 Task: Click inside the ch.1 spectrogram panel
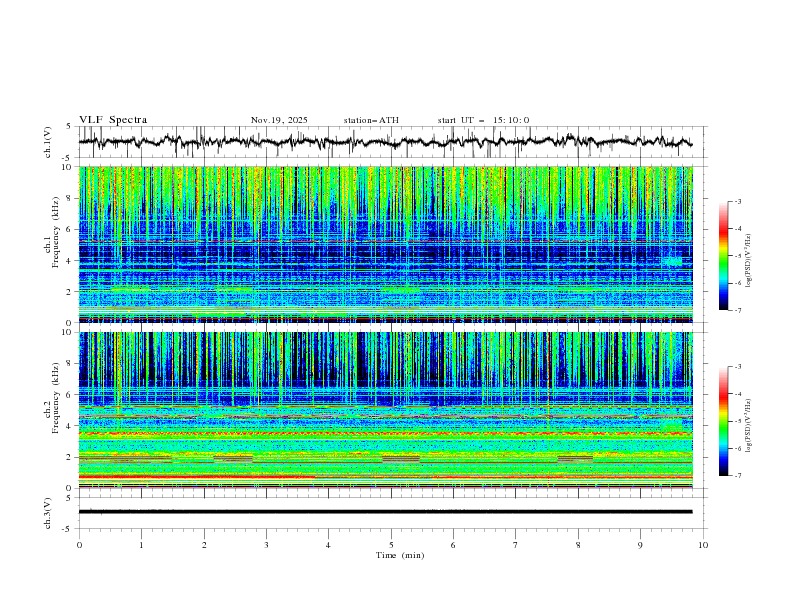(x=385, y=244)
